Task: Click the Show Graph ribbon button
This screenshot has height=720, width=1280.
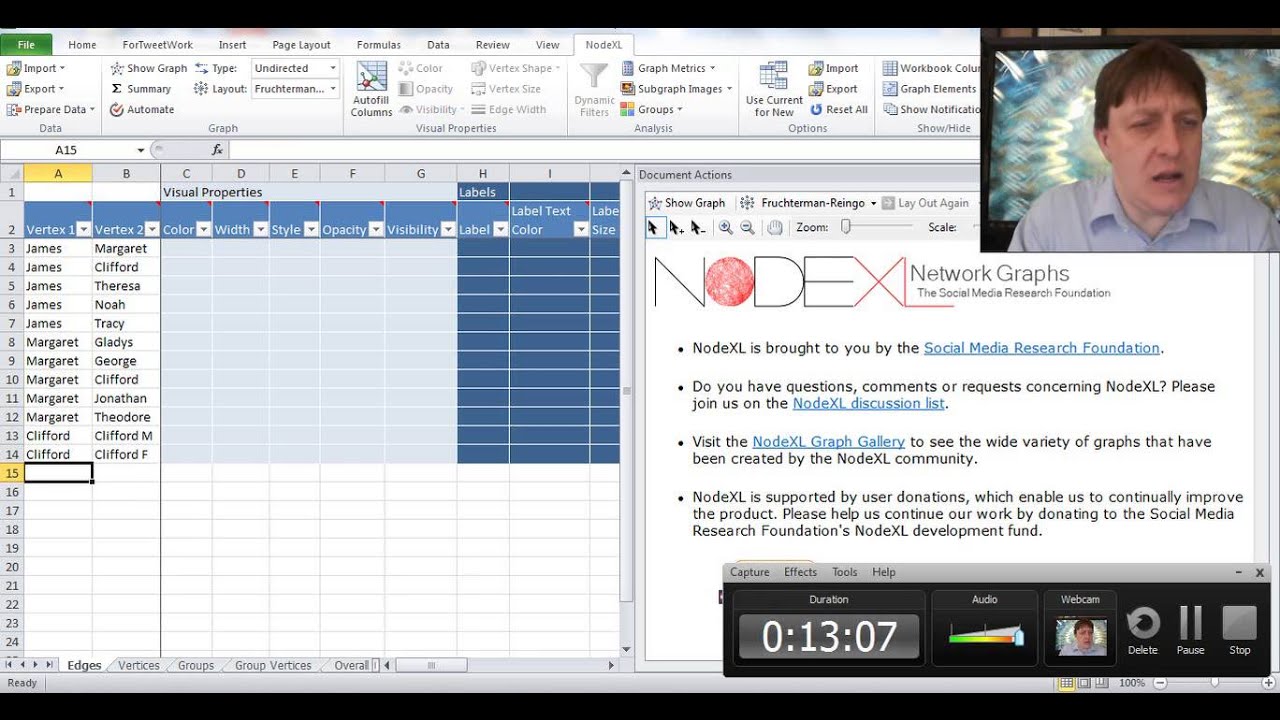Action: tap(148, 68)
